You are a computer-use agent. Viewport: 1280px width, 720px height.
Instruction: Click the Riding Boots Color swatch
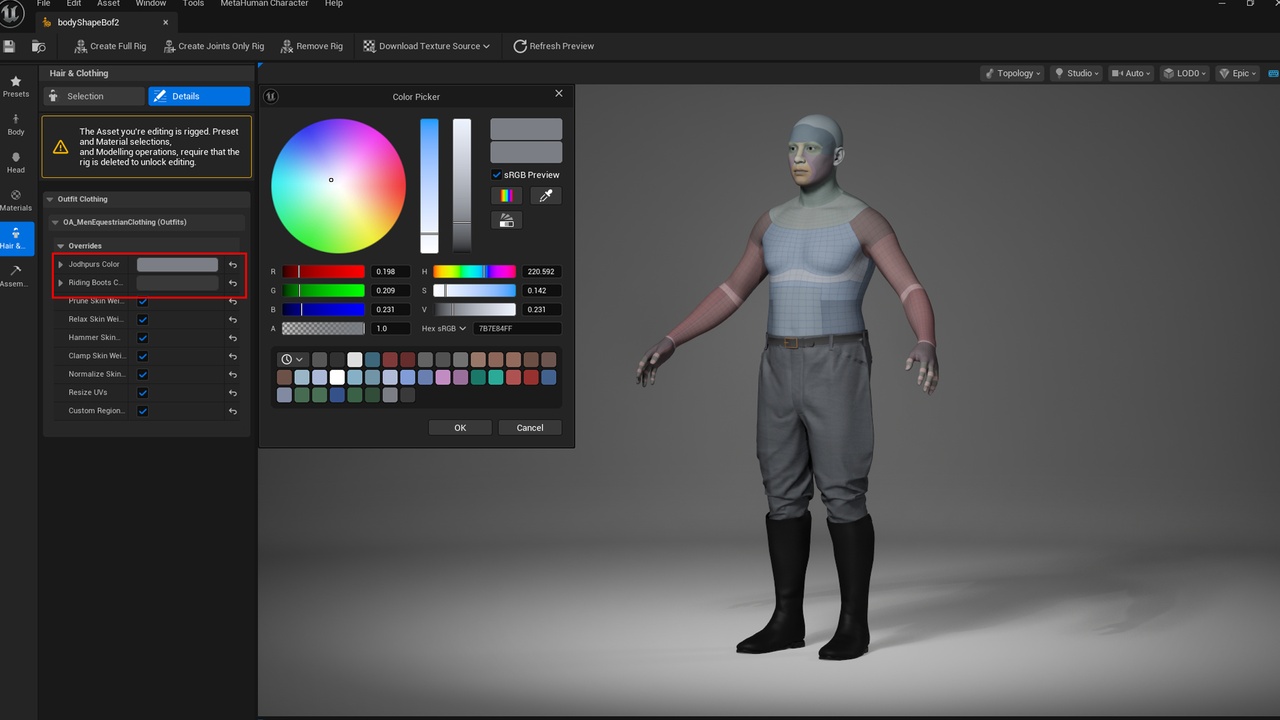pos(177,283)
